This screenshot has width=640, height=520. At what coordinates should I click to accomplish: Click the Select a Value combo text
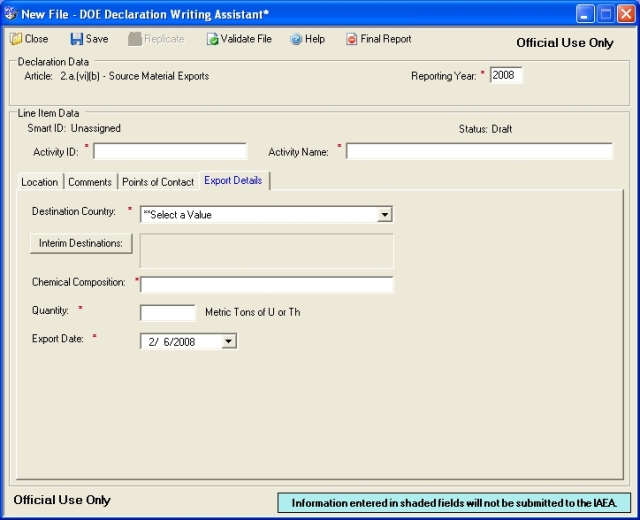tap(178, 215)
